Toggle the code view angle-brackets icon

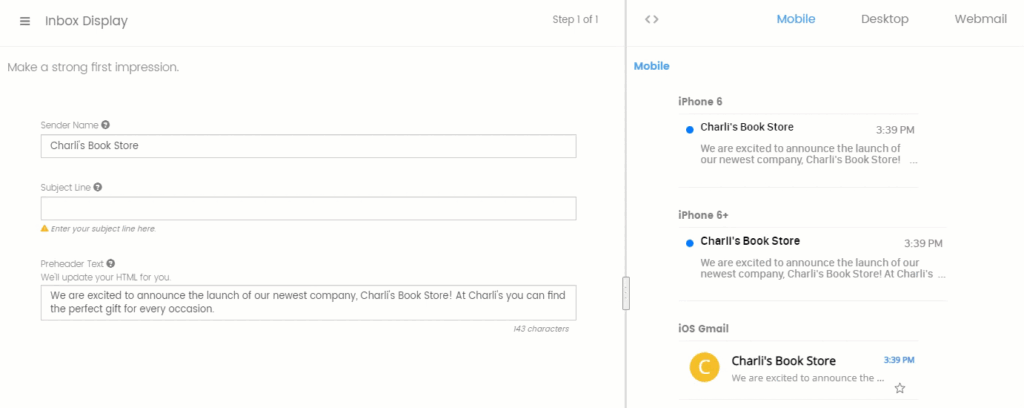(651, 20)
